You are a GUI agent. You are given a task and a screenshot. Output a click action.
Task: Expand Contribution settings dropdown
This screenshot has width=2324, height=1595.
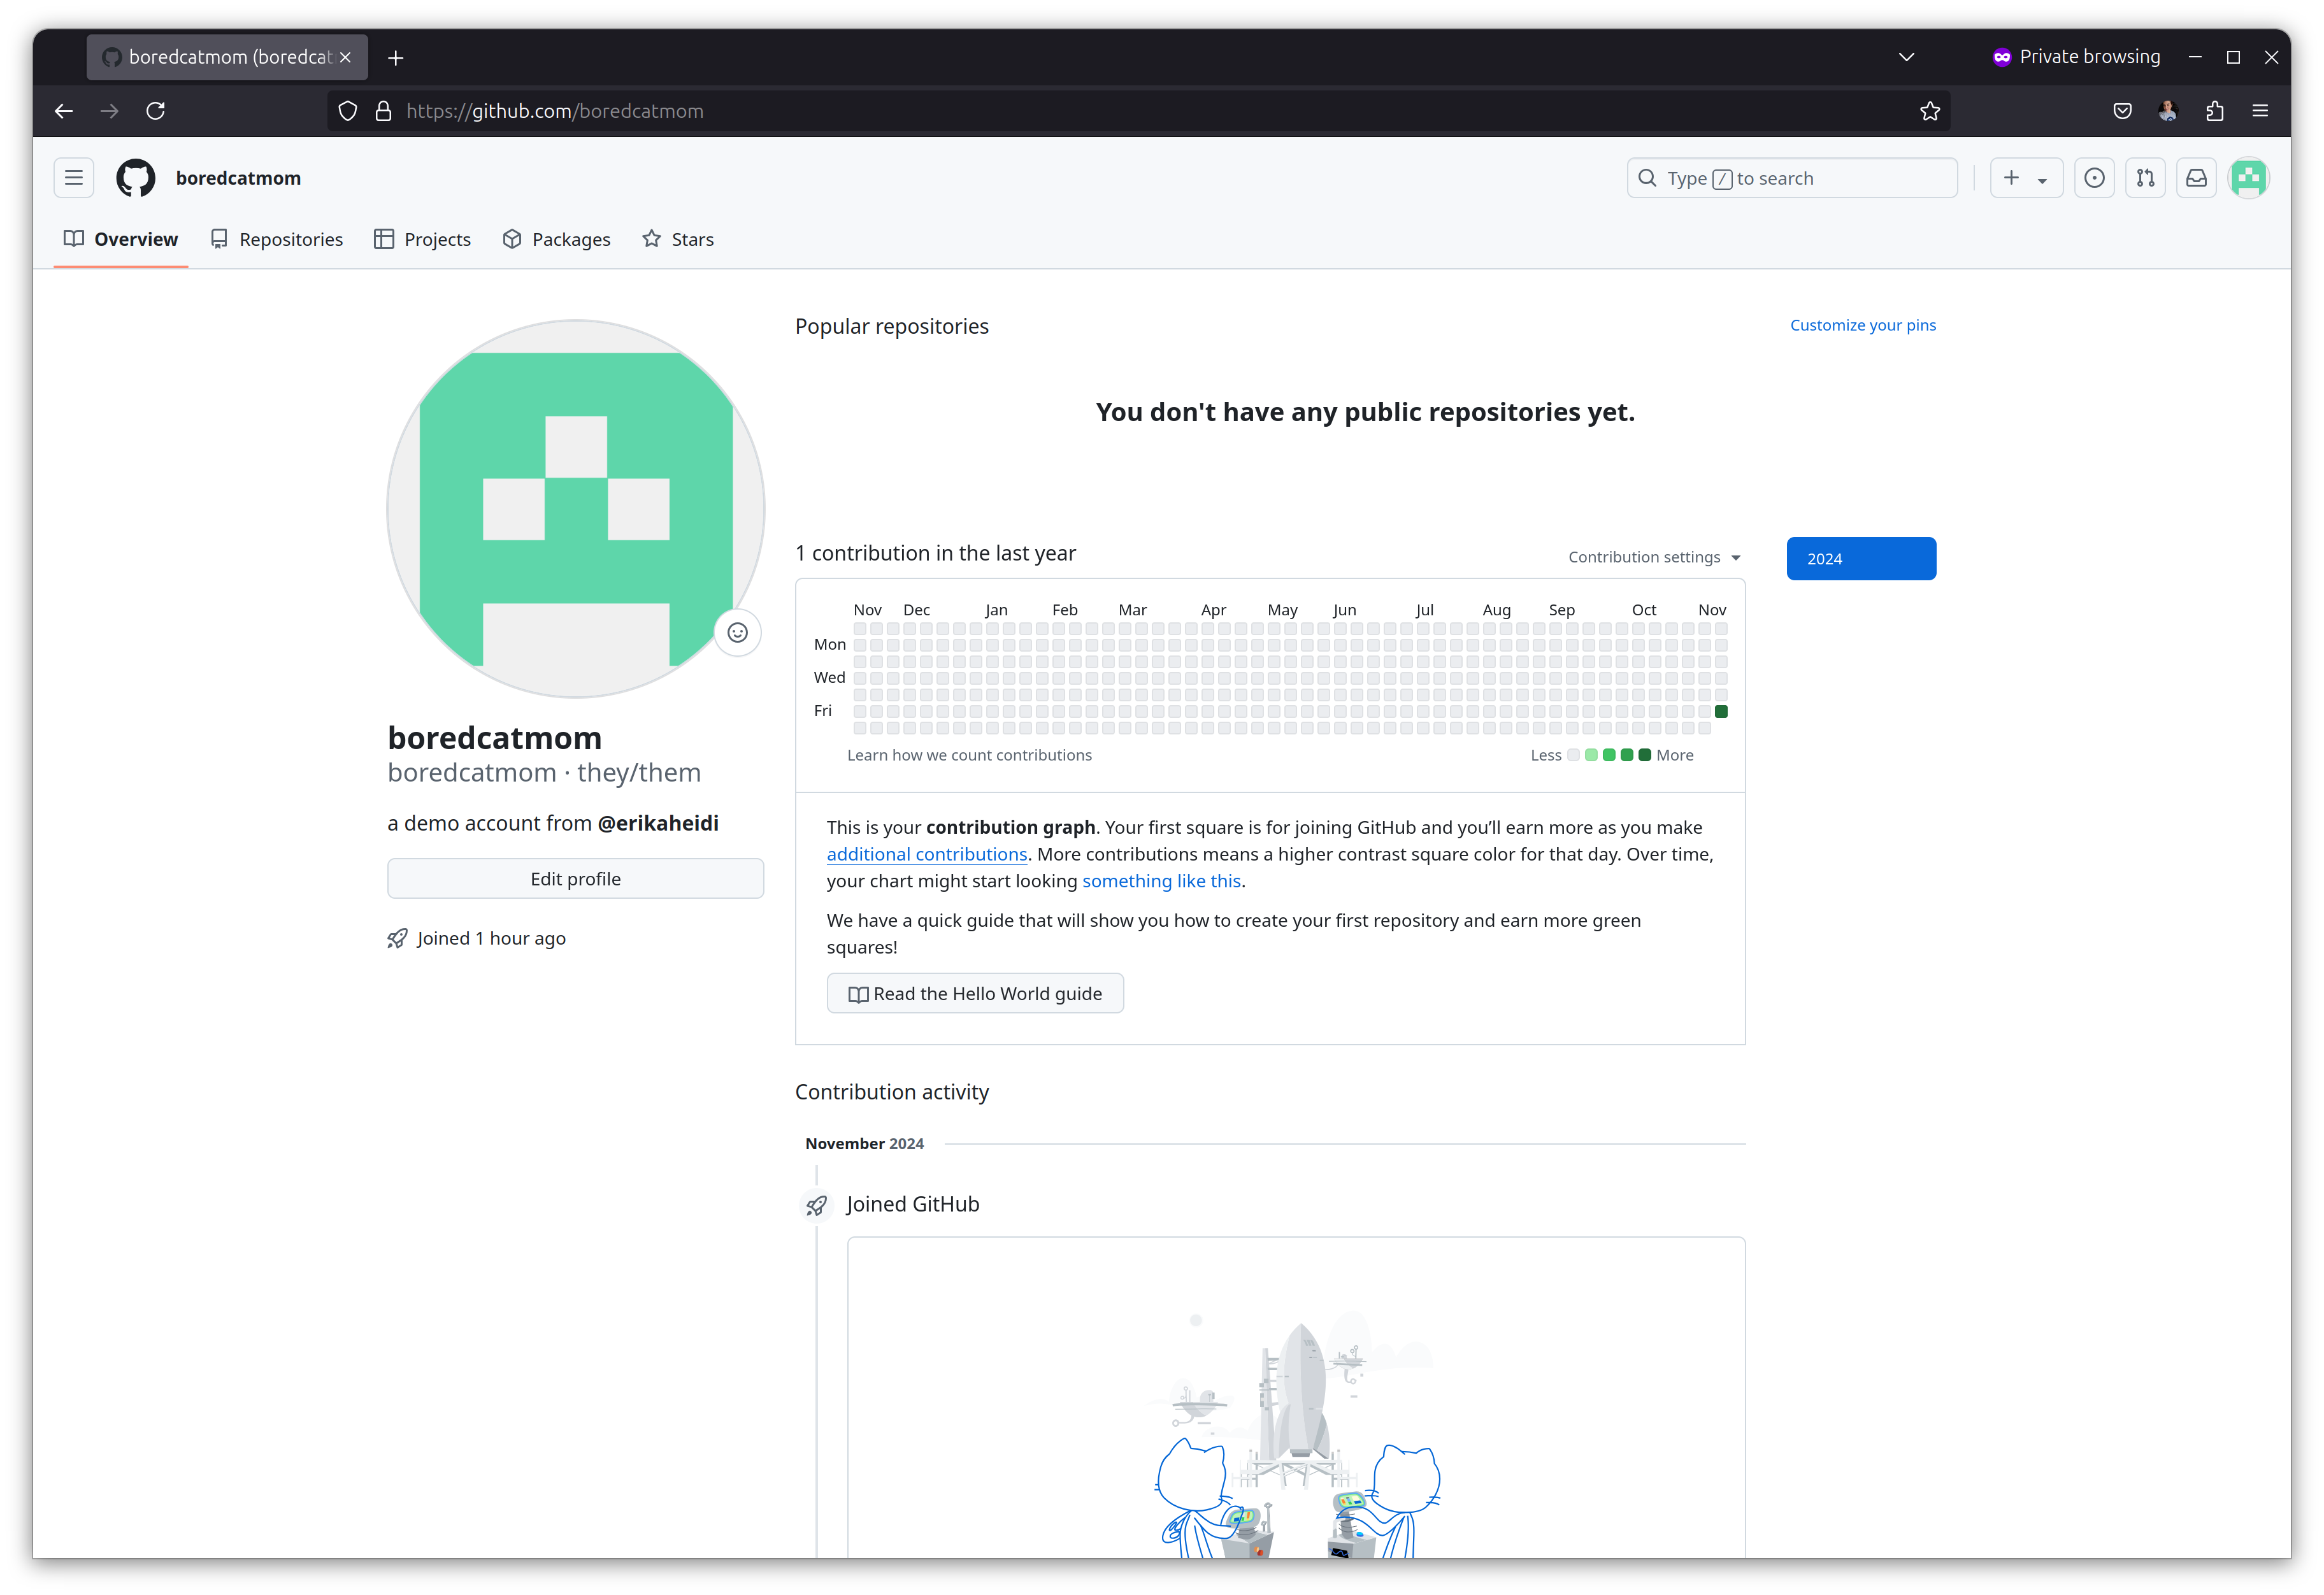coord(1654,557)
